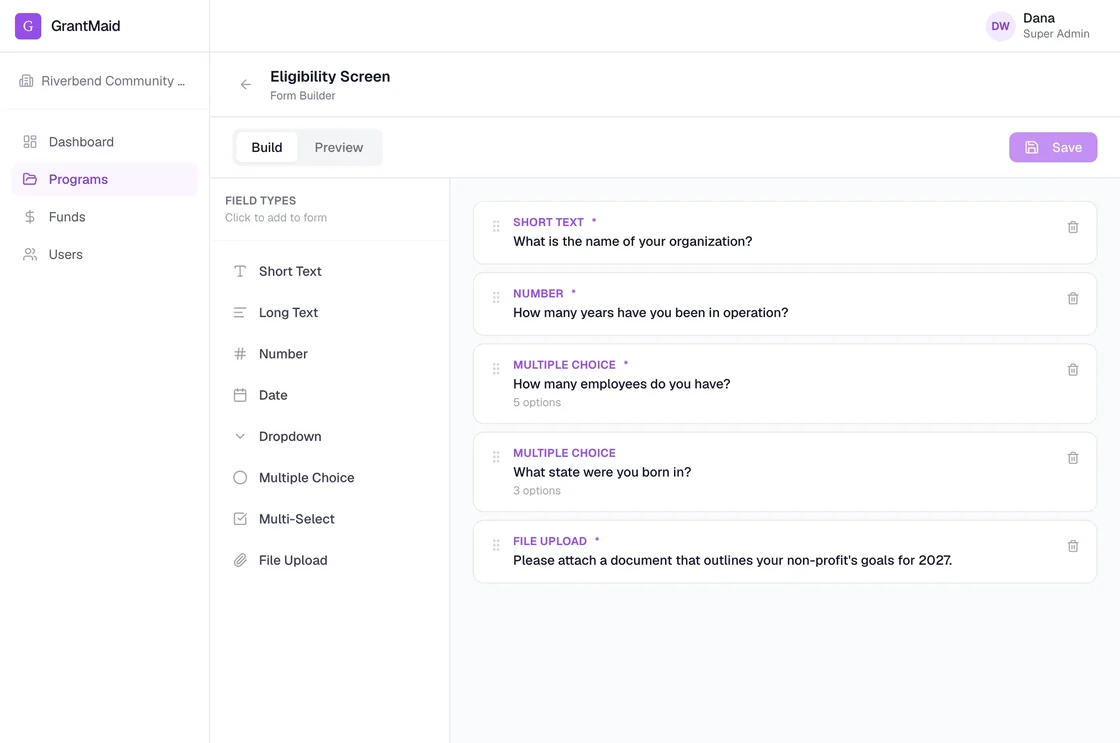This screenshot has height=743, width=1120.
Task: Click the NUMBER type label
Action: pos(538,294)
